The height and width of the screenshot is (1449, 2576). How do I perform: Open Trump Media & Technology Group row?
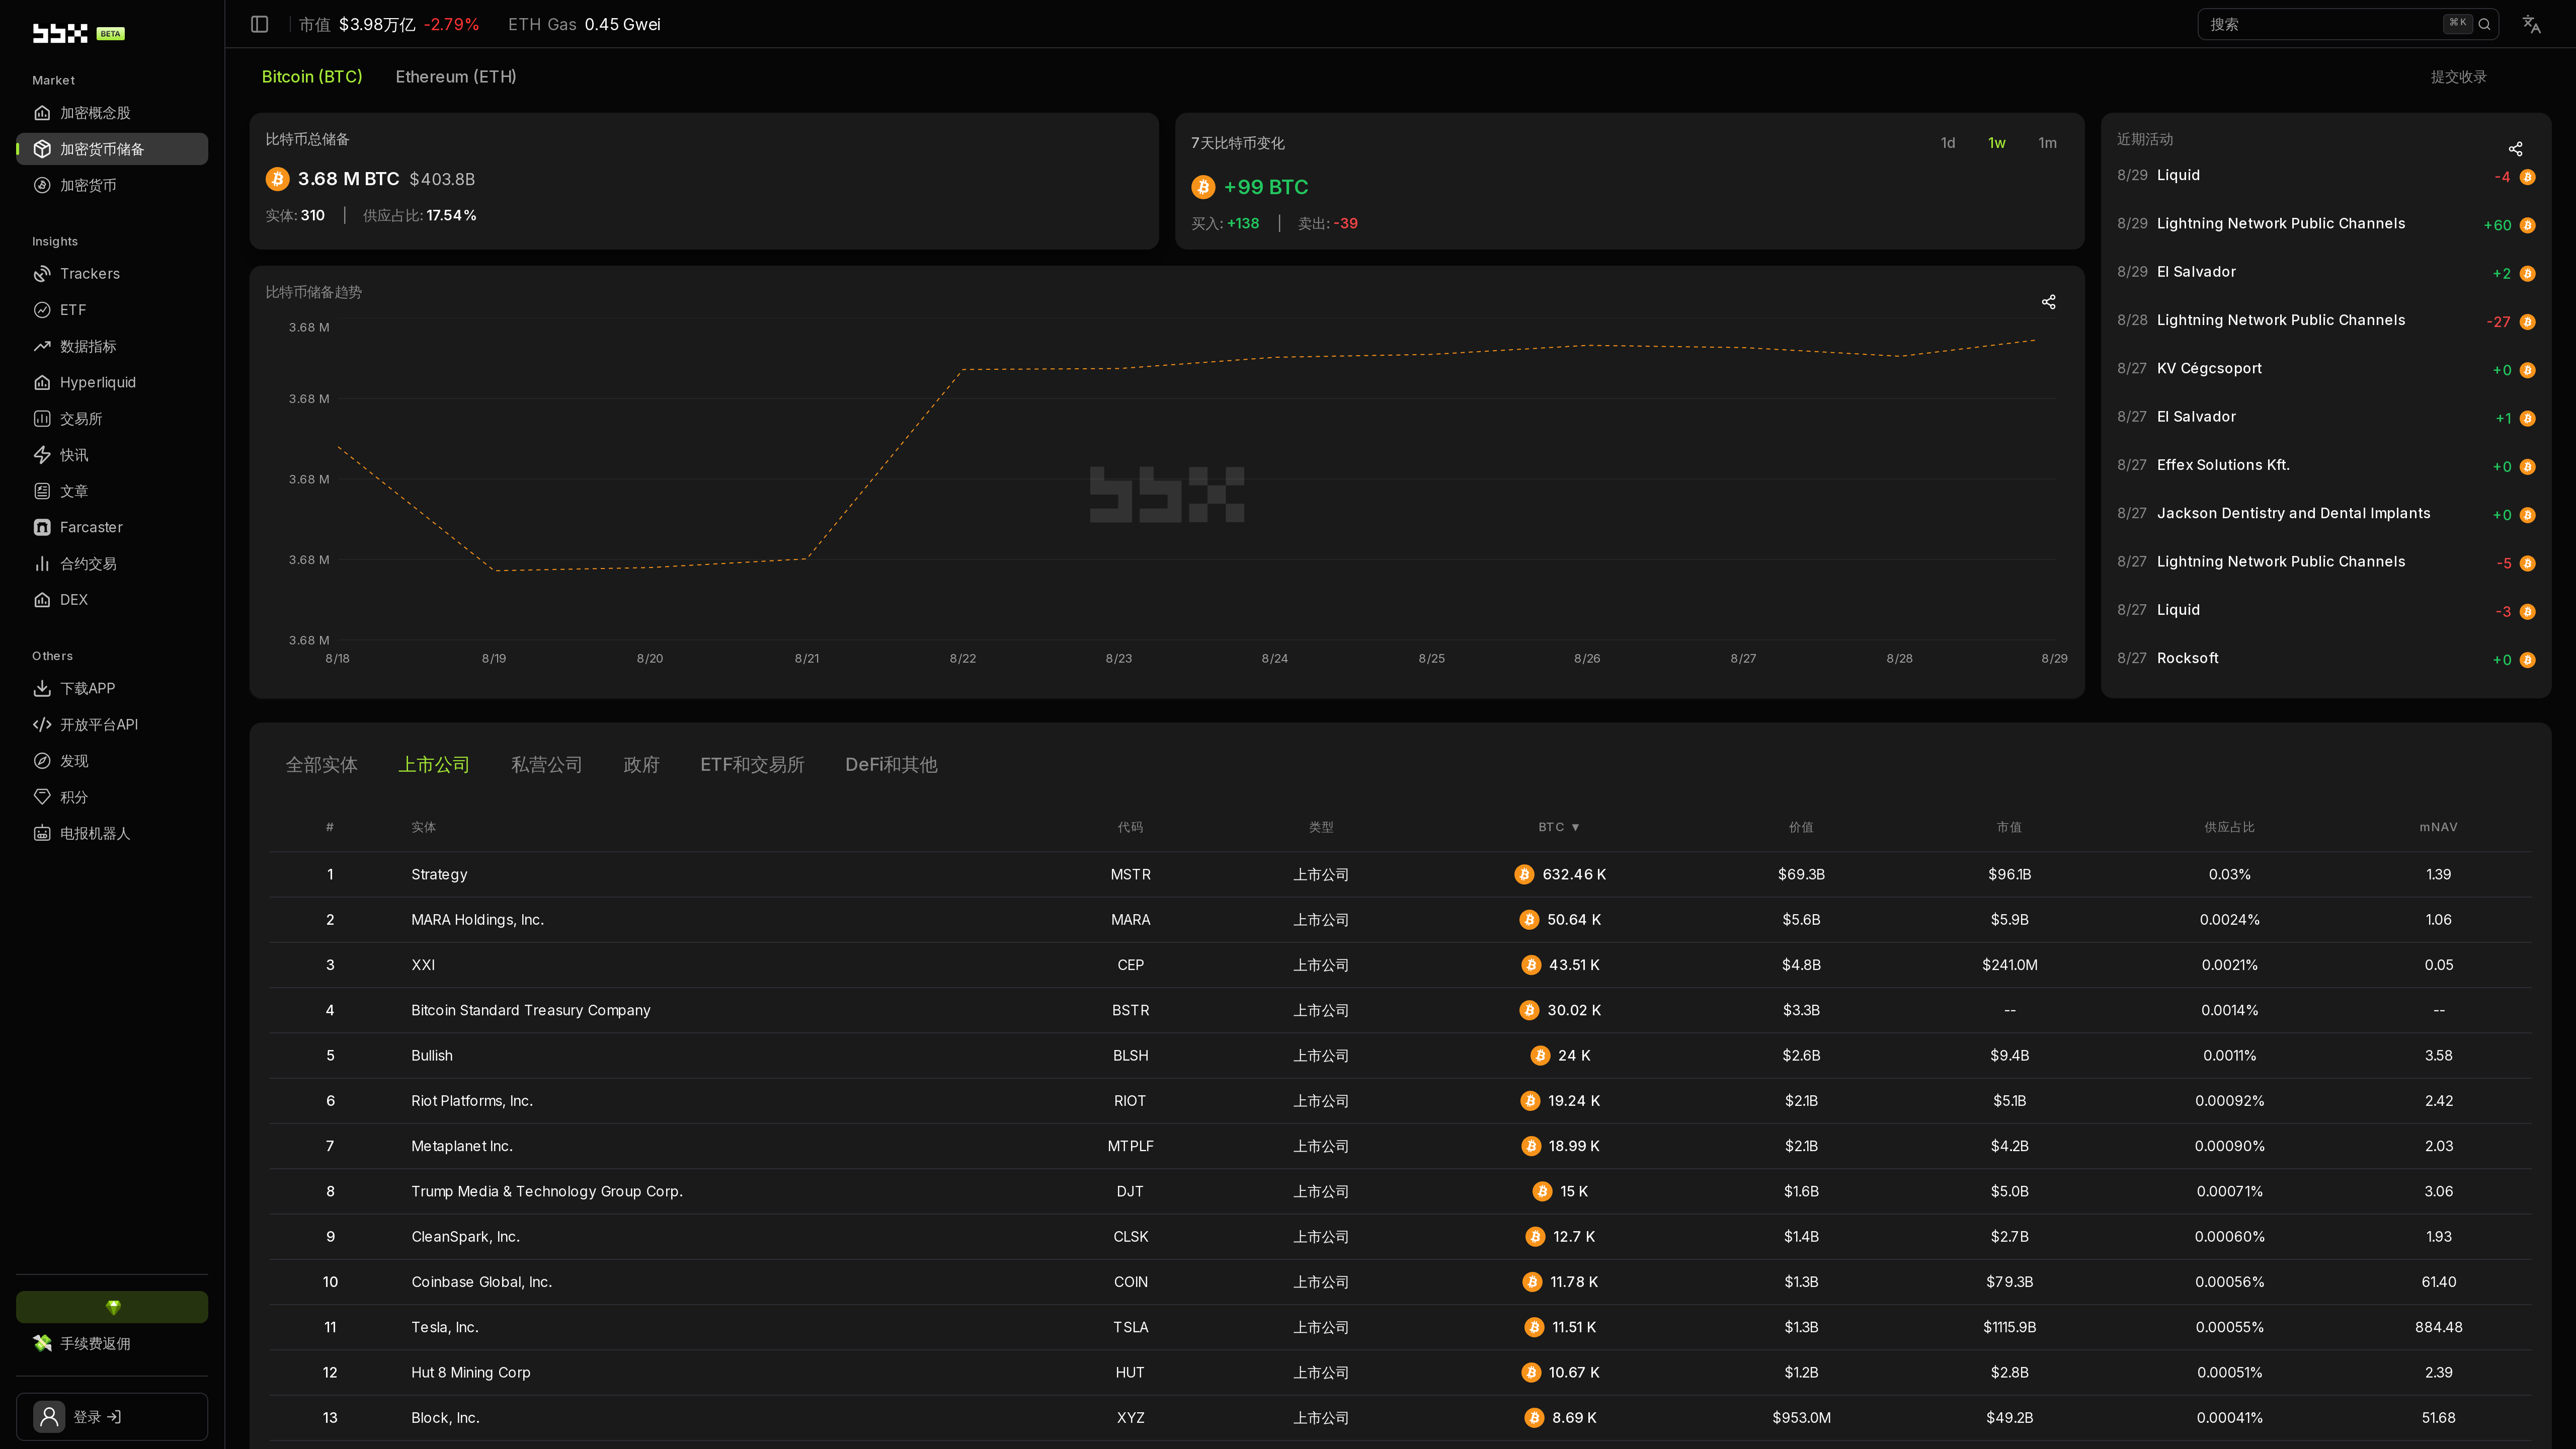tap(1400, 1191)
